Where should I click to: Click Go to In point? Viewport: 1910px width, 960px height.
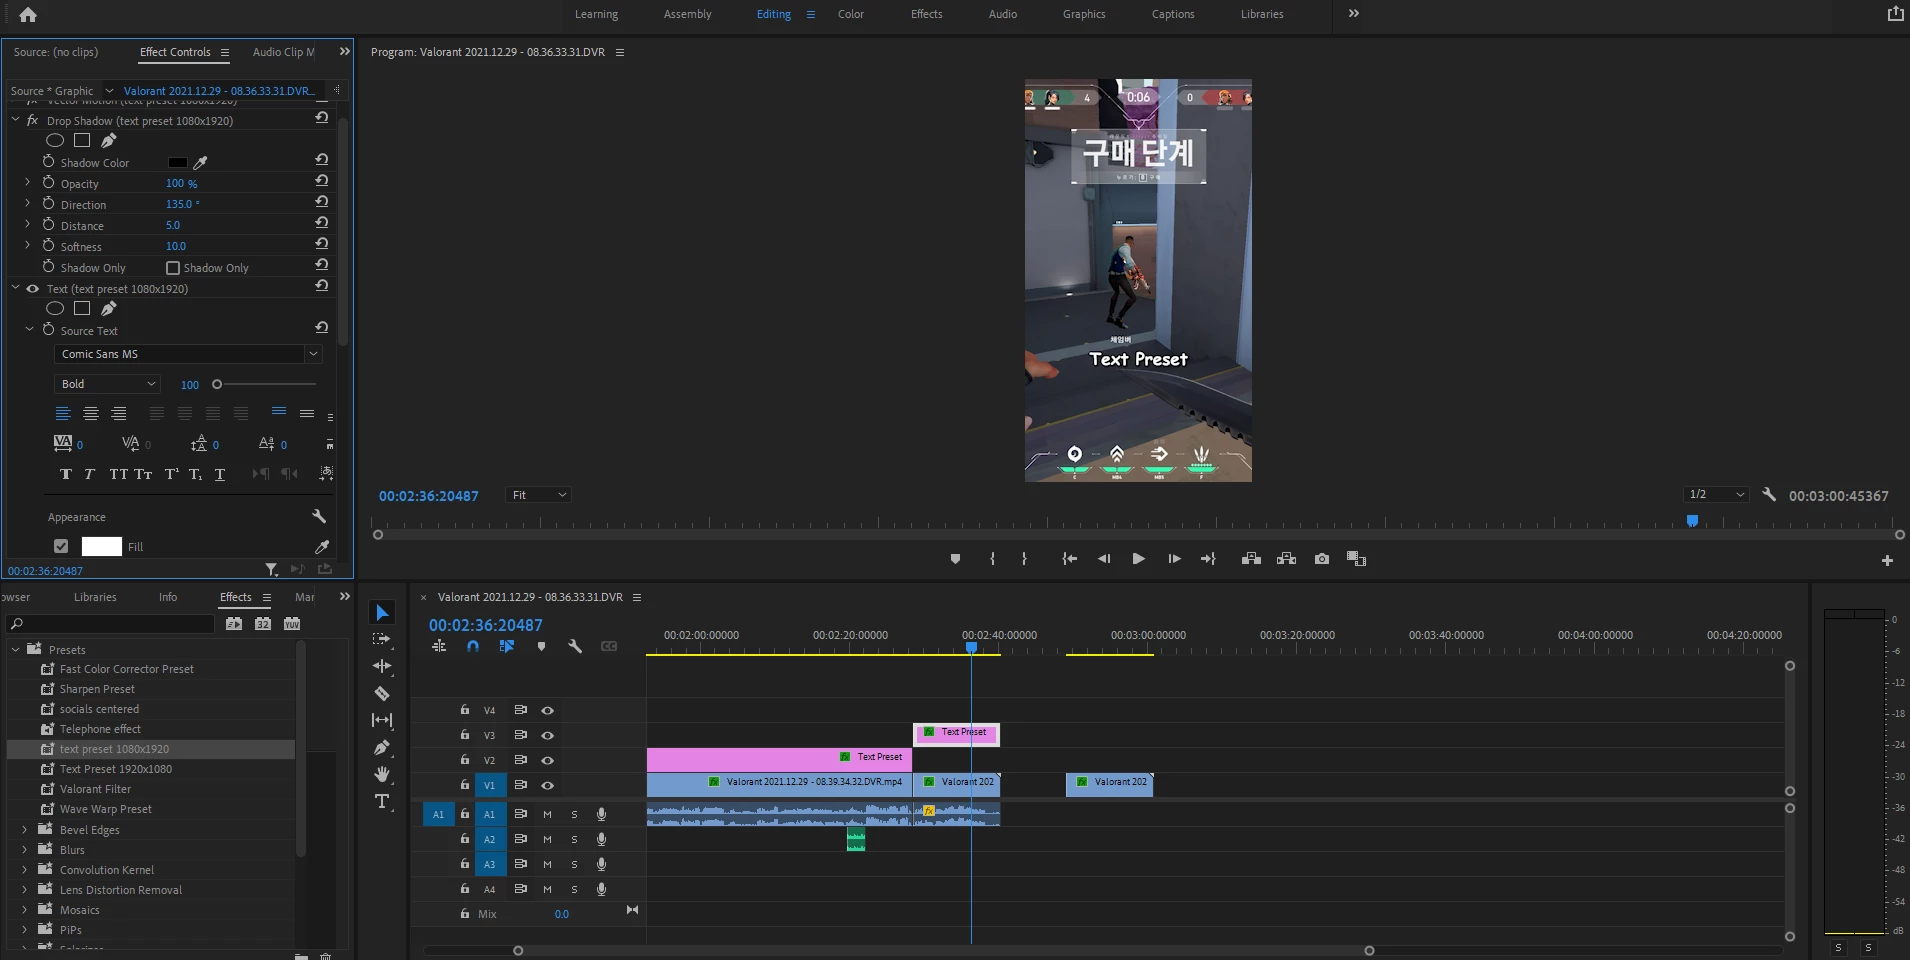(1069, 559)
